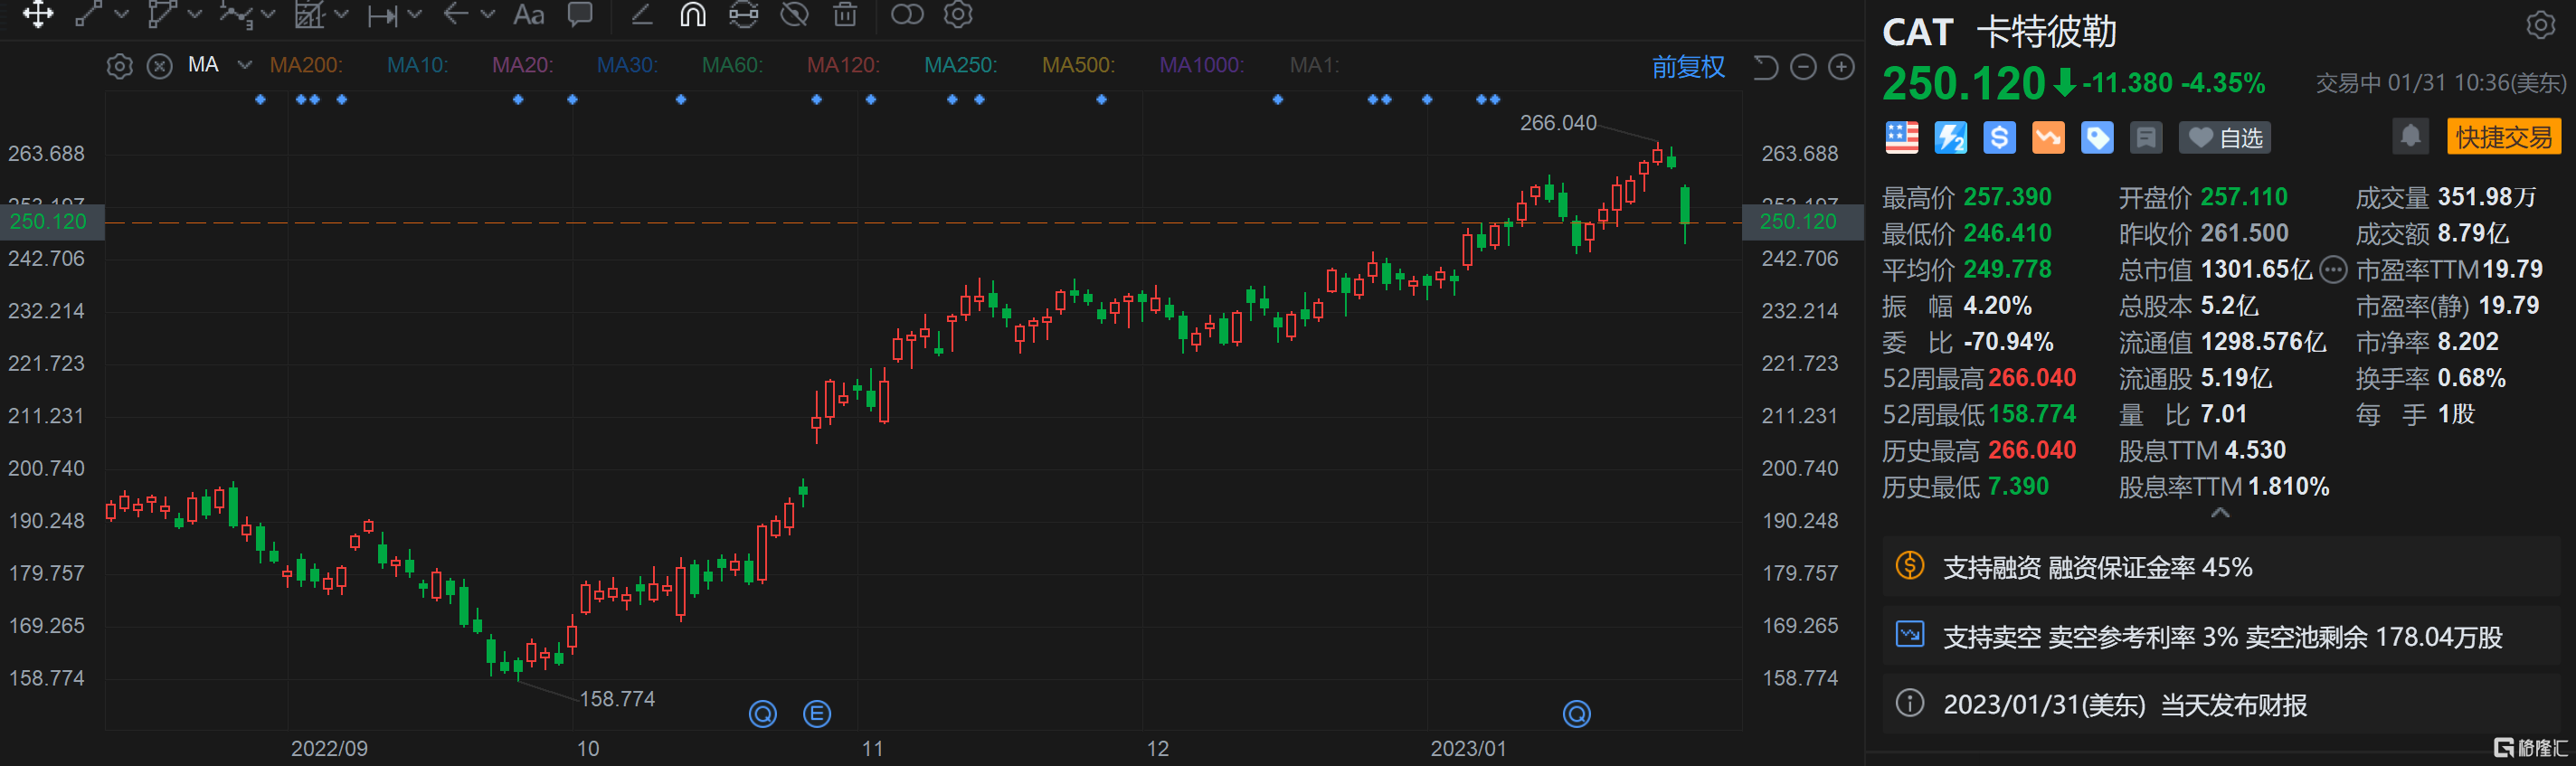2576x766 pixels.
Task: Add a comment bubble note
Action: click(580, 14)
